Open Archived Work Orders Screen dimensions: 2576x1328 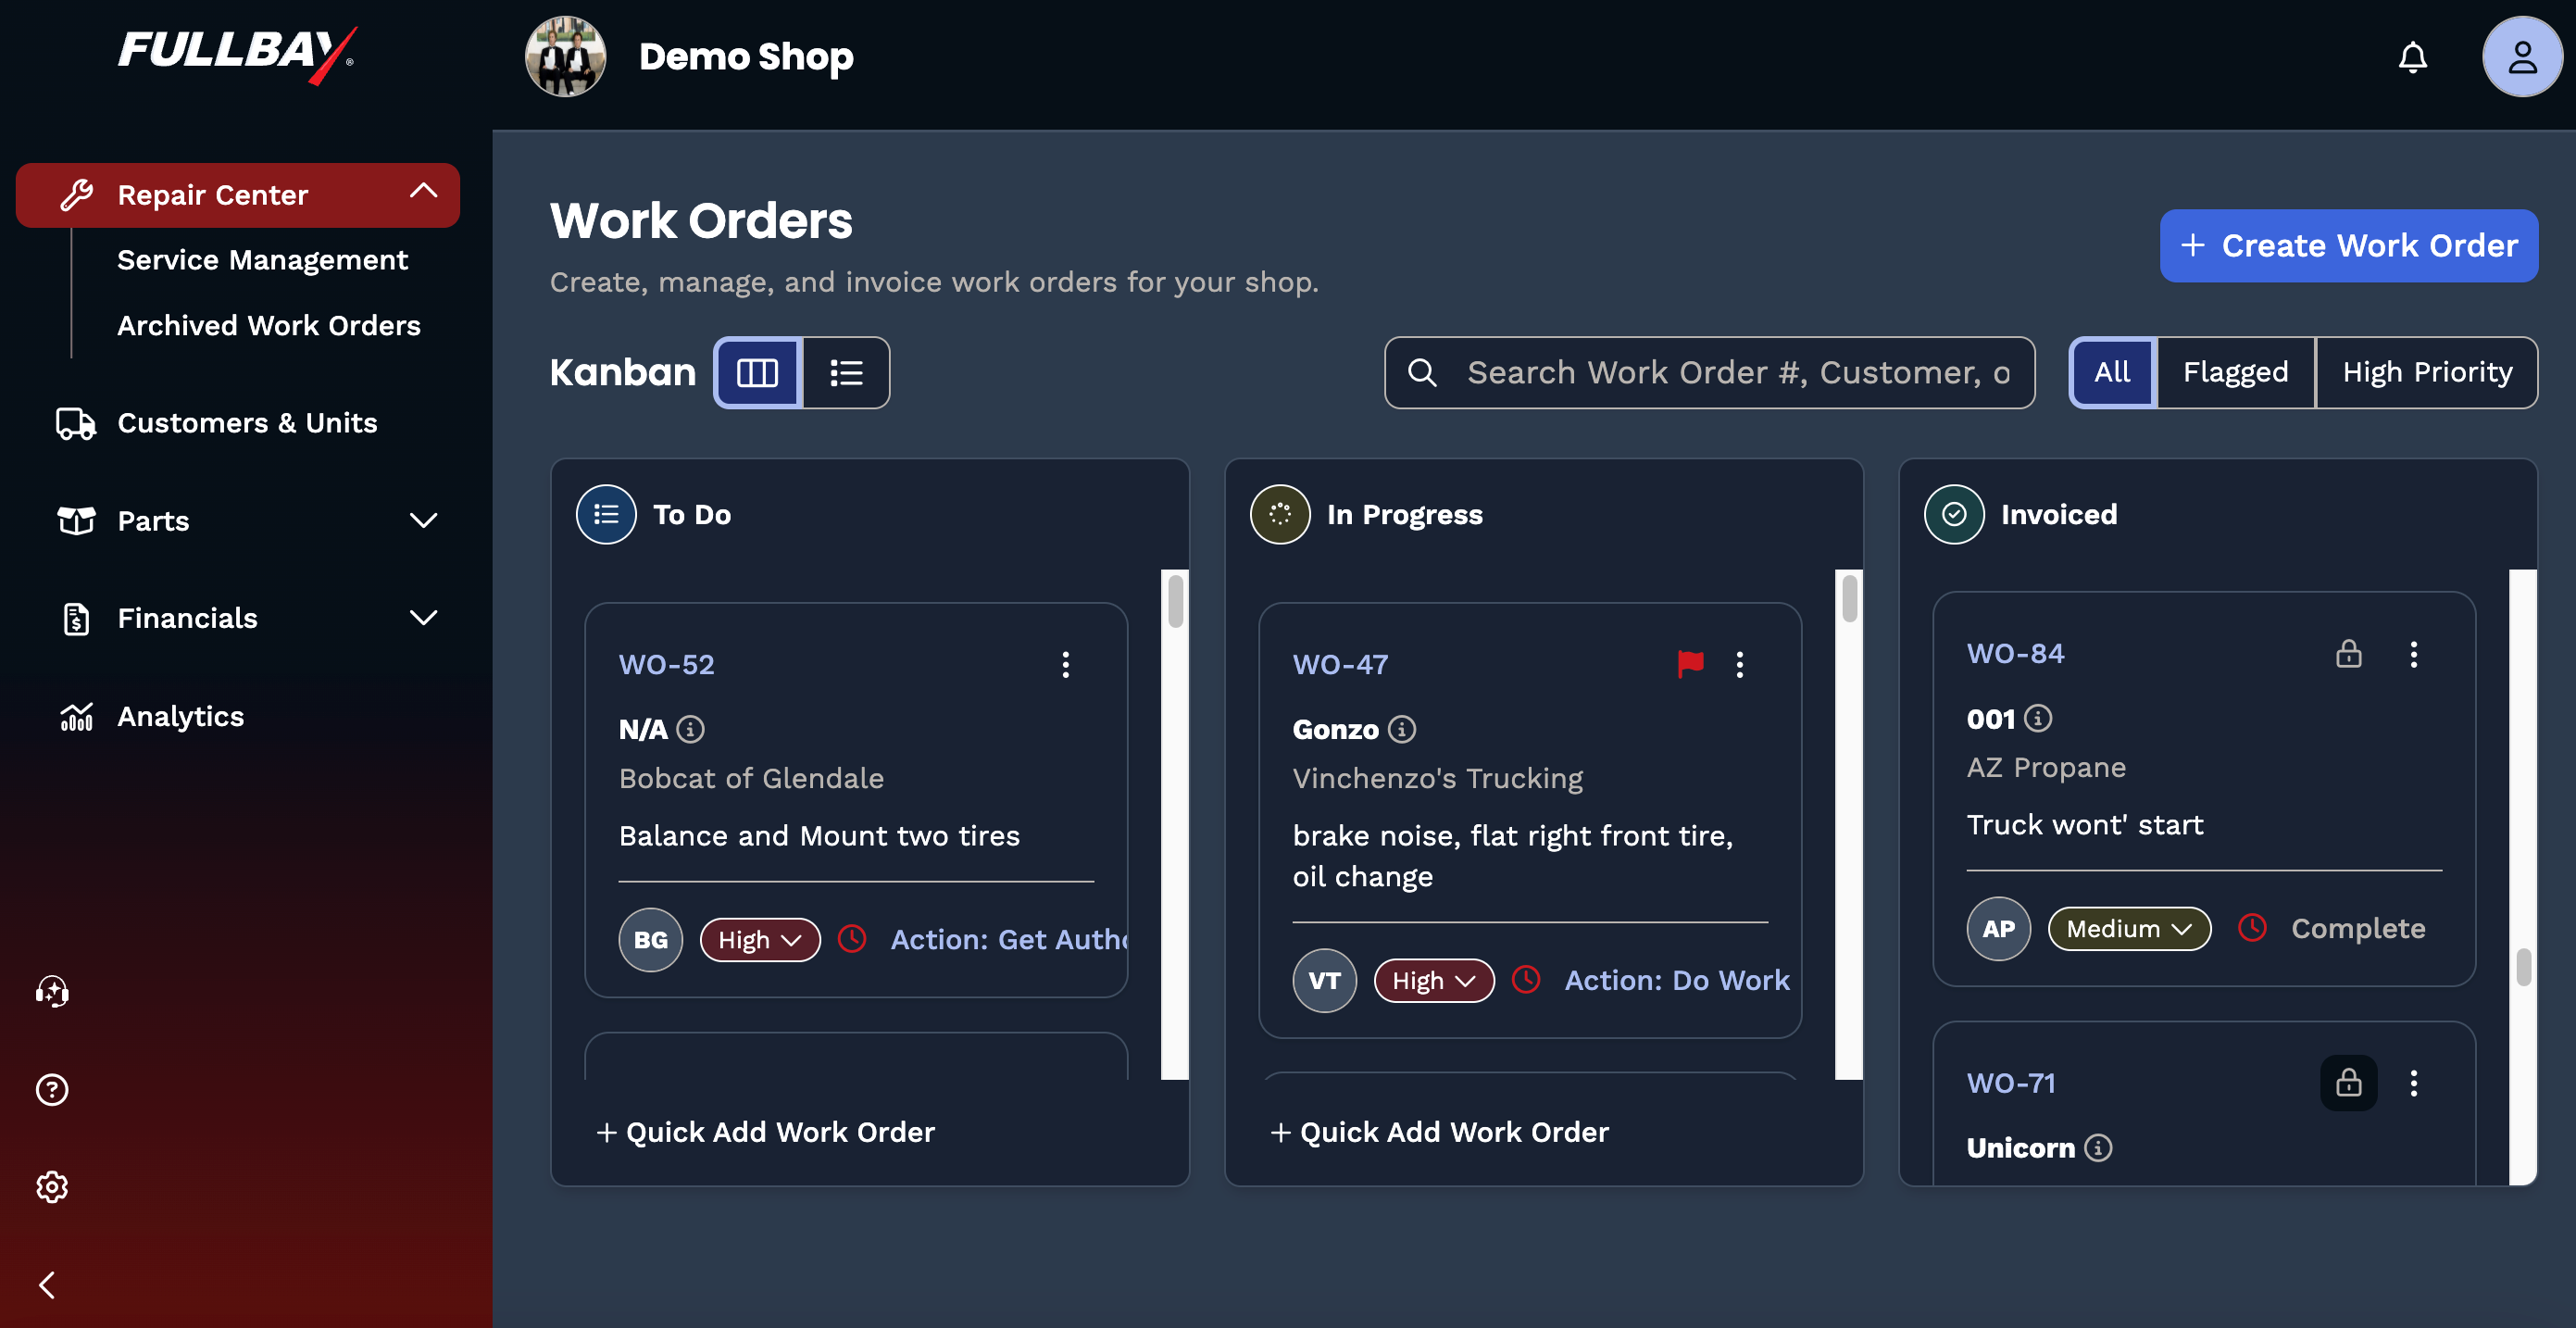(x=269, y=325)
